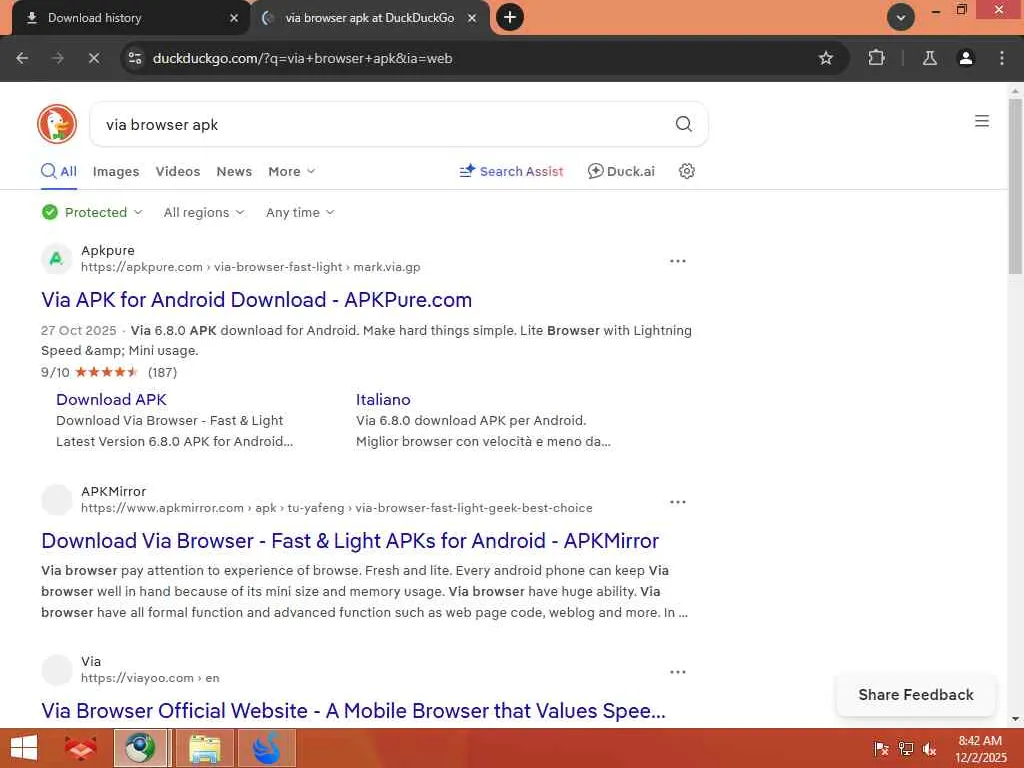
Task: Open Via APK for Android Download - APKPure.com
Action: click(256, 300)
